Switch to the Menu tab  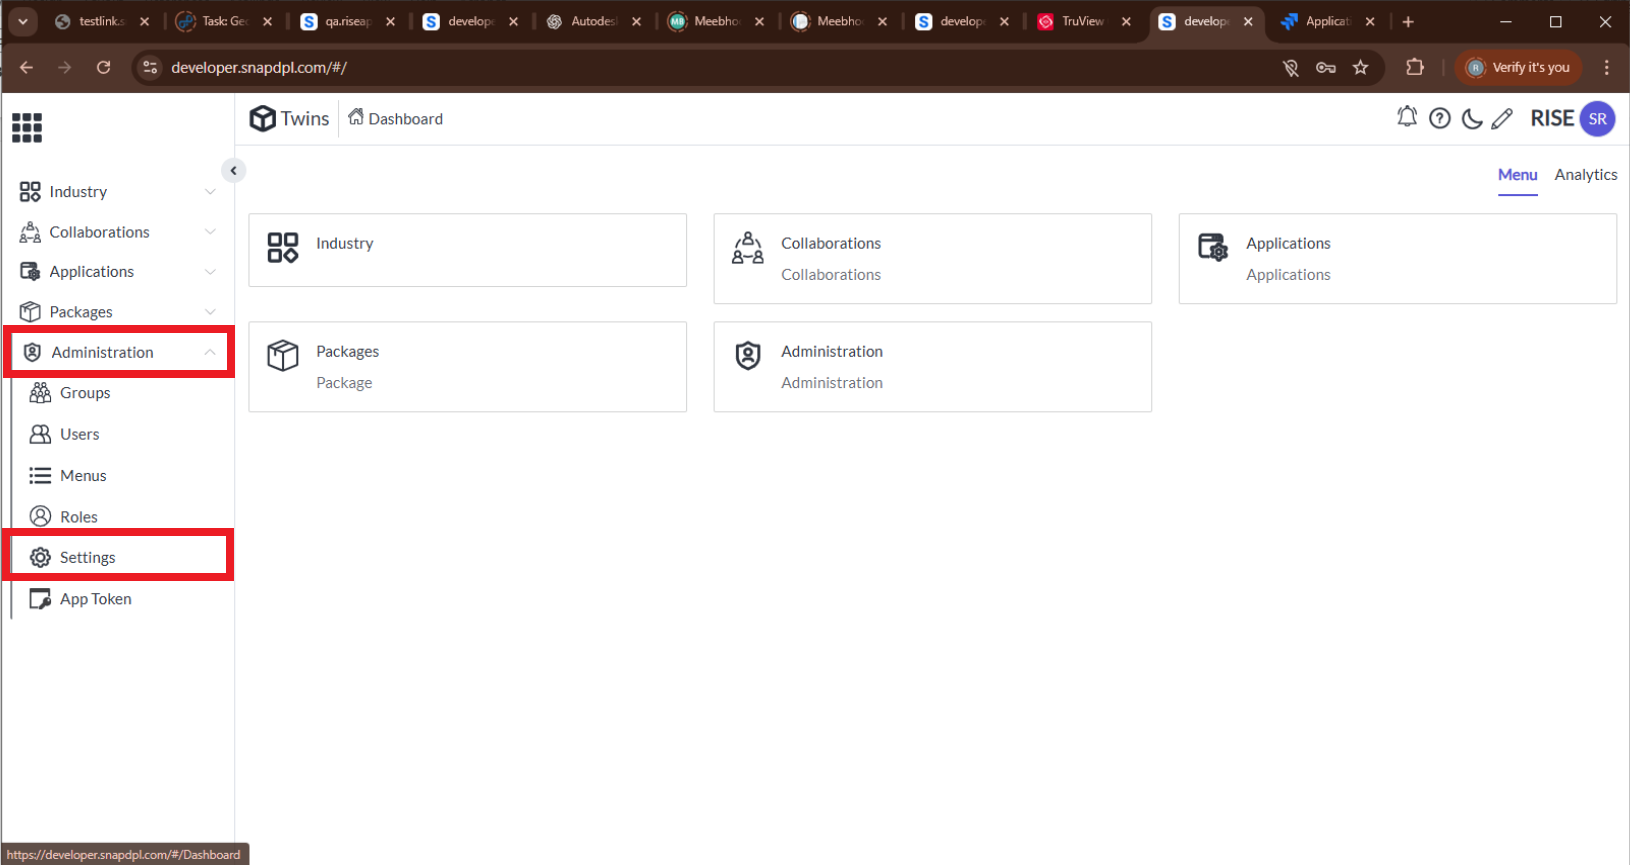point(1517,175)
